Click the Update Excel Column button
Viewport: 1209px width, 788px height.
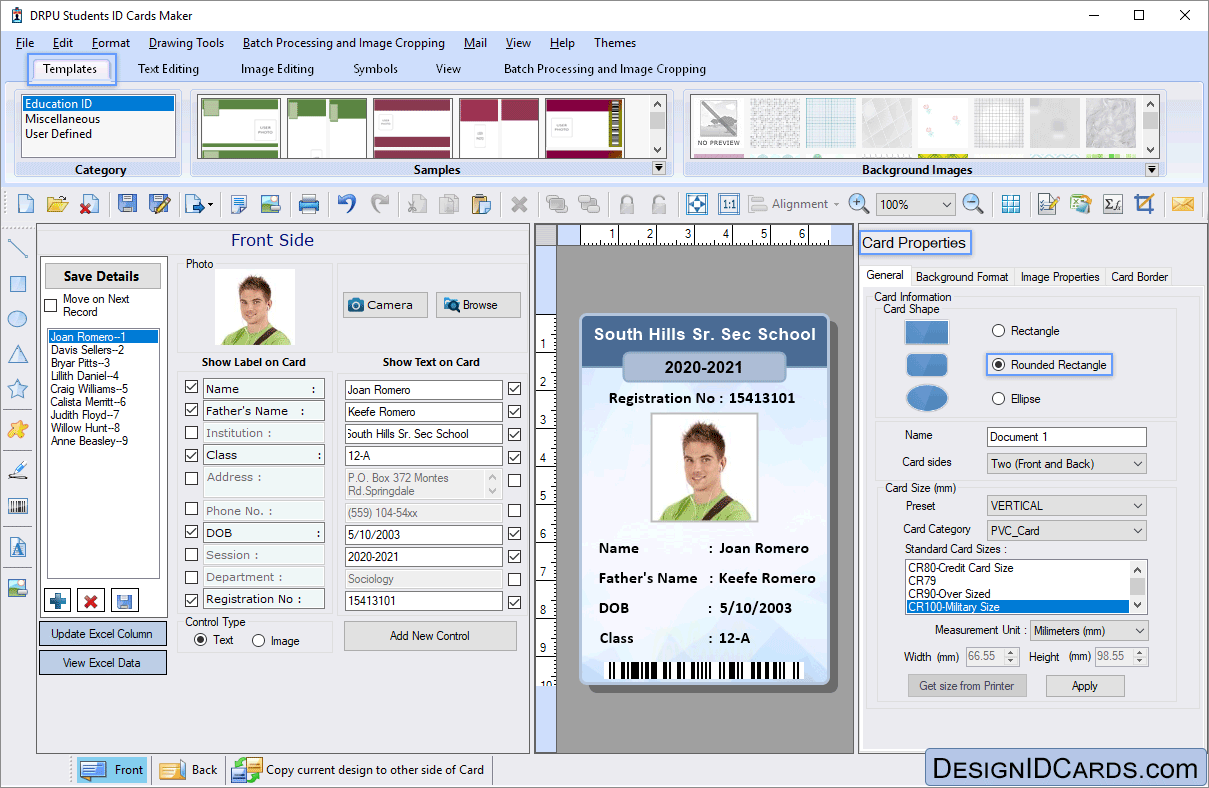pos(102,633)
